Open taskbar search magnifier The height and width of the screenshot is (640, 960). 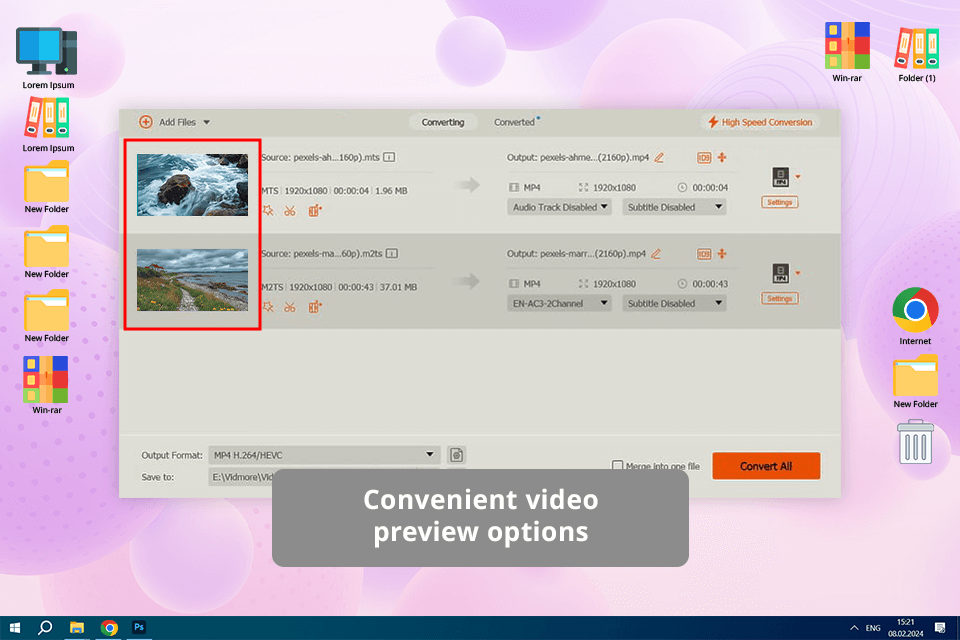pos(45,628)
